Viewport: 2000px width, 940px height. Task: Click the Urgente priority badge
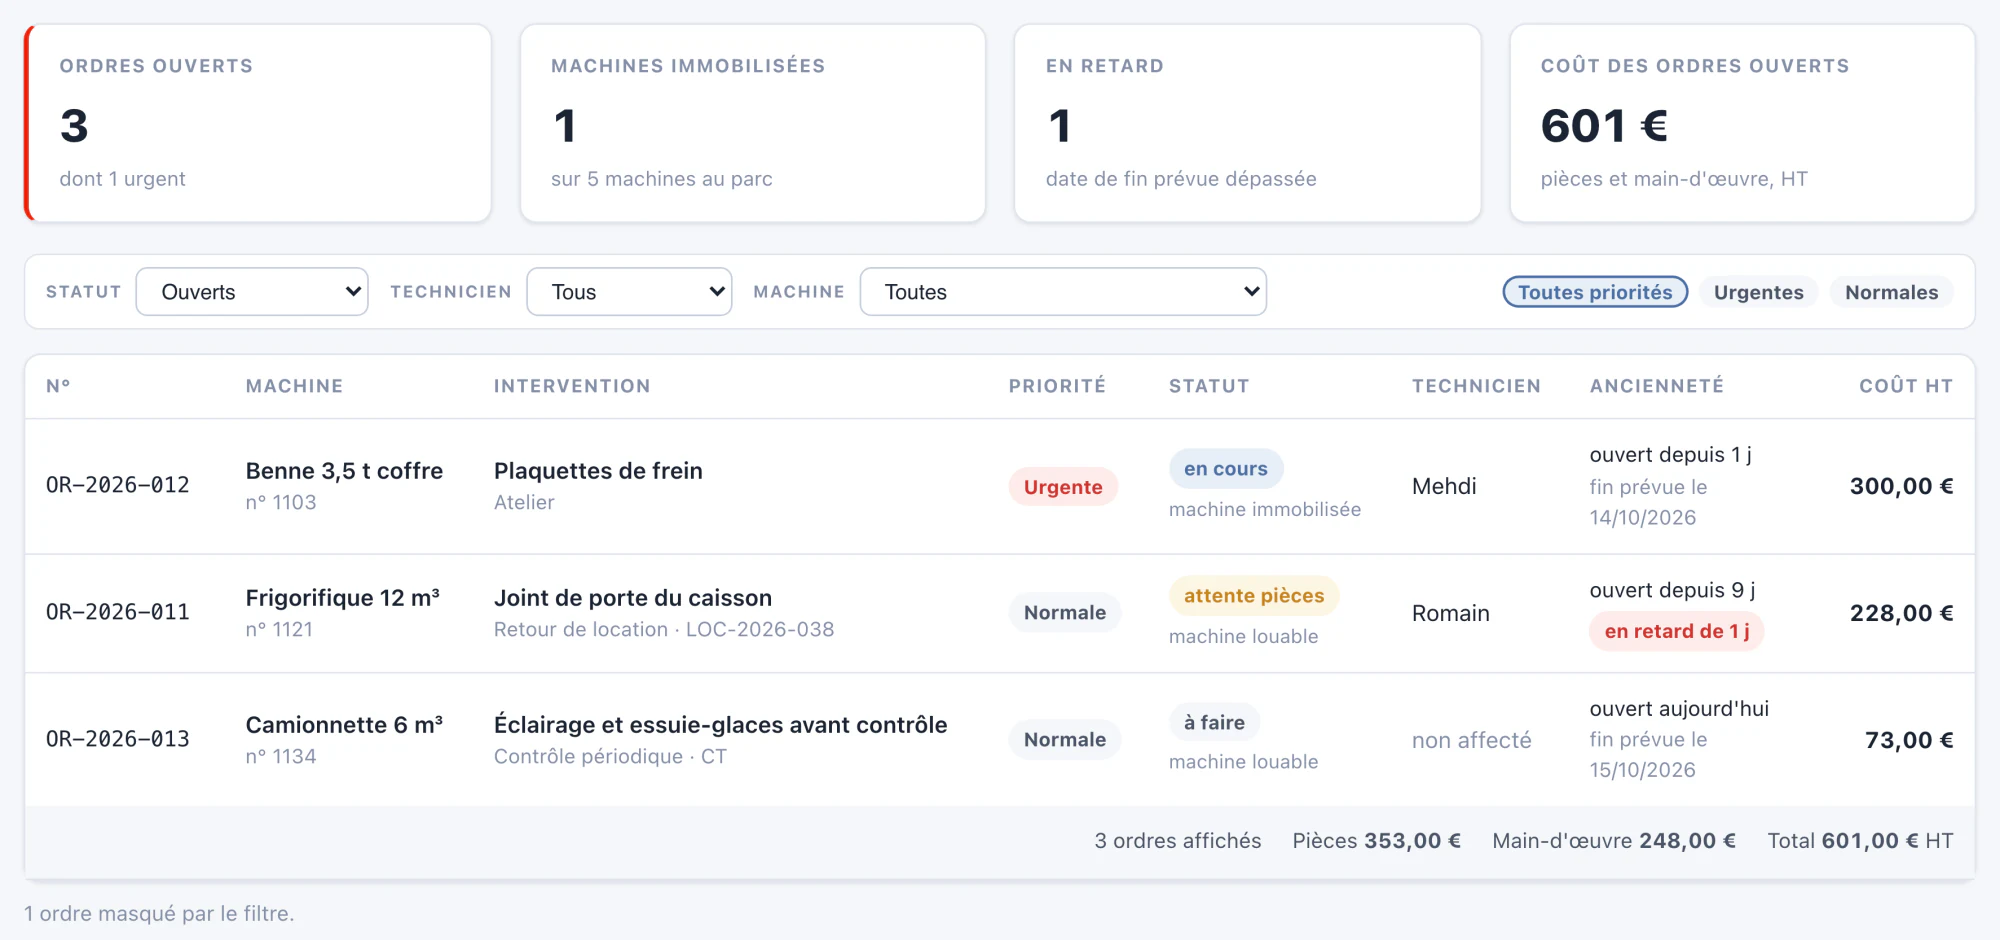pos(1063,487)
